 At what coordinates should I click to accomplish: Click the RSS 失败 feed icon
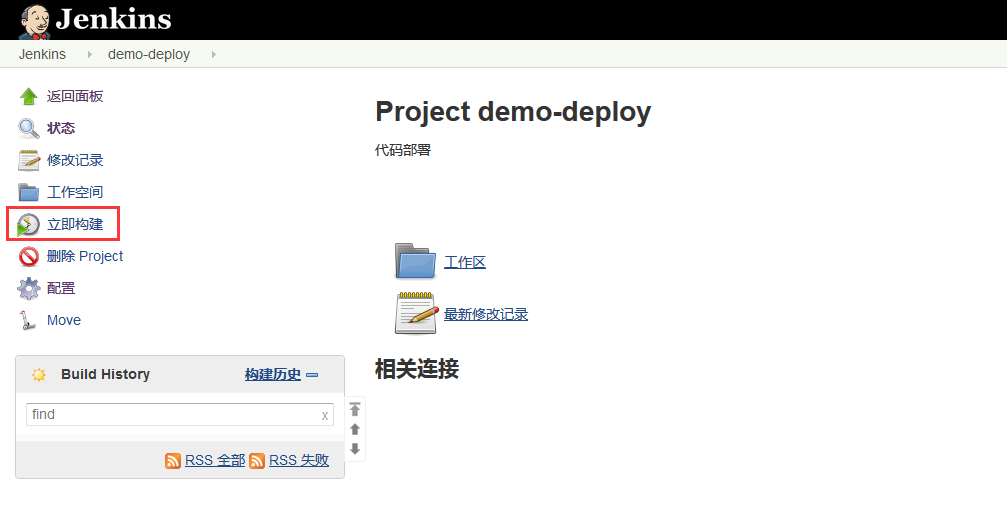point(257,461)
